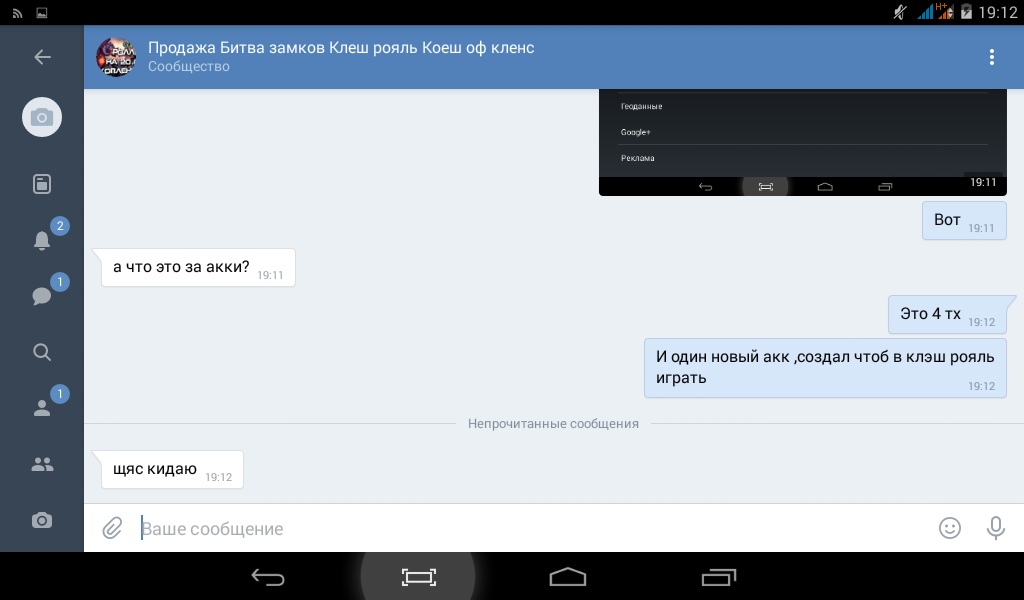Tap the back arrow in the sidebar
1024x600 pixels.
(x=42, y=57)
